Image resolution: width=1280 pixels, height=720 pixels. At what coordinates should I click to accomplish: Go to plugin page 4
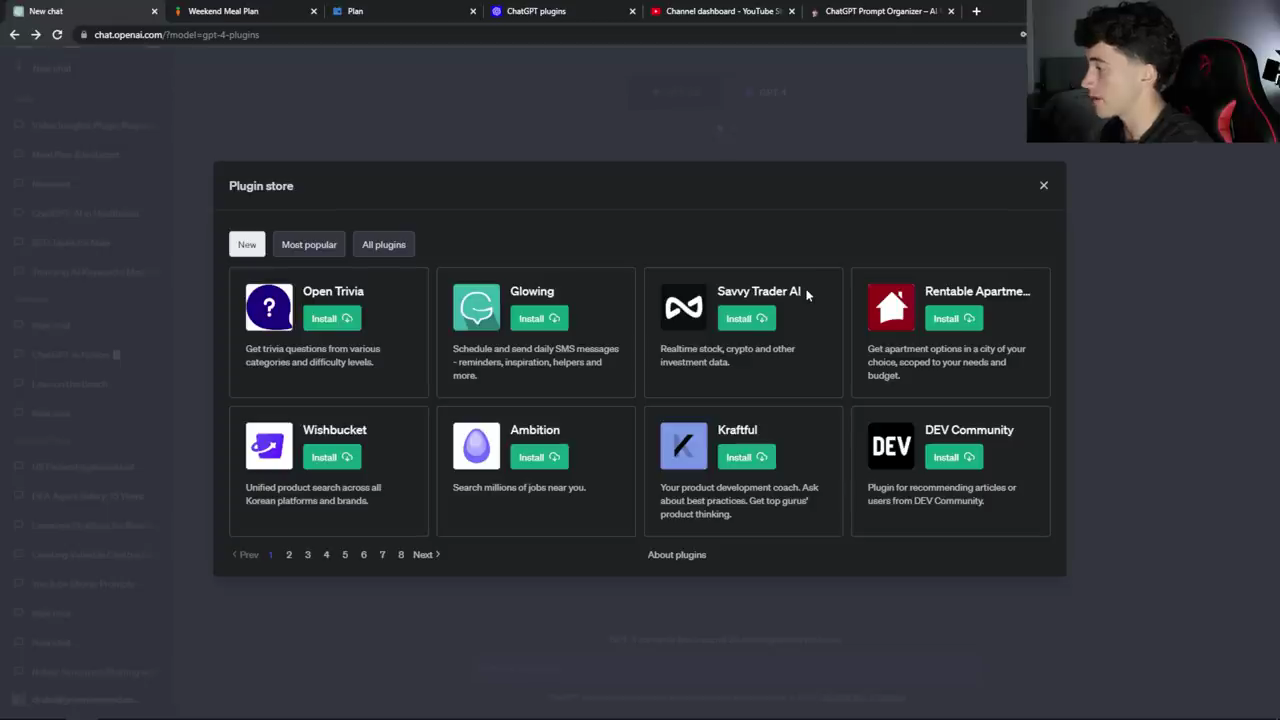tap(326, 555)
